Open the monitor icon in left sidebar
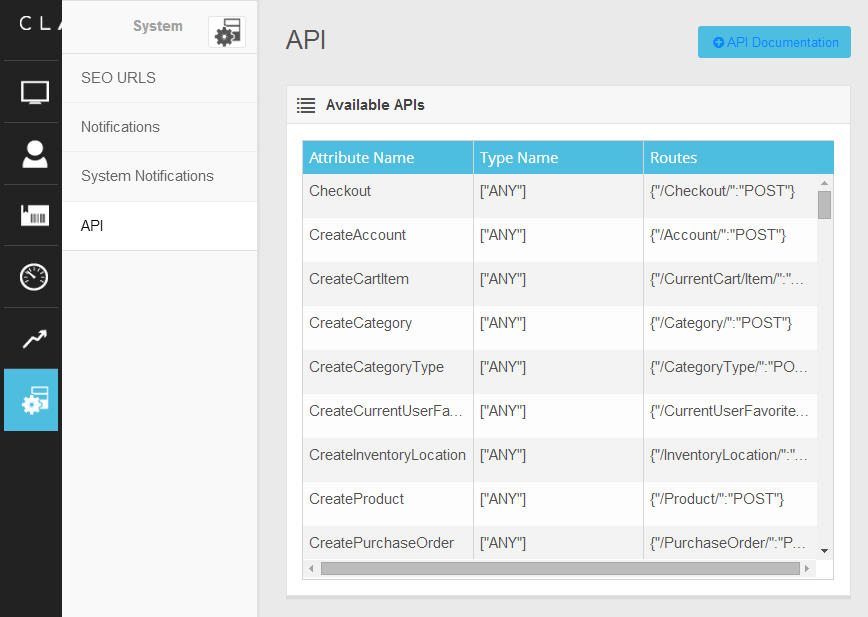This screenshot has height=617, width=868. (34, 93)
